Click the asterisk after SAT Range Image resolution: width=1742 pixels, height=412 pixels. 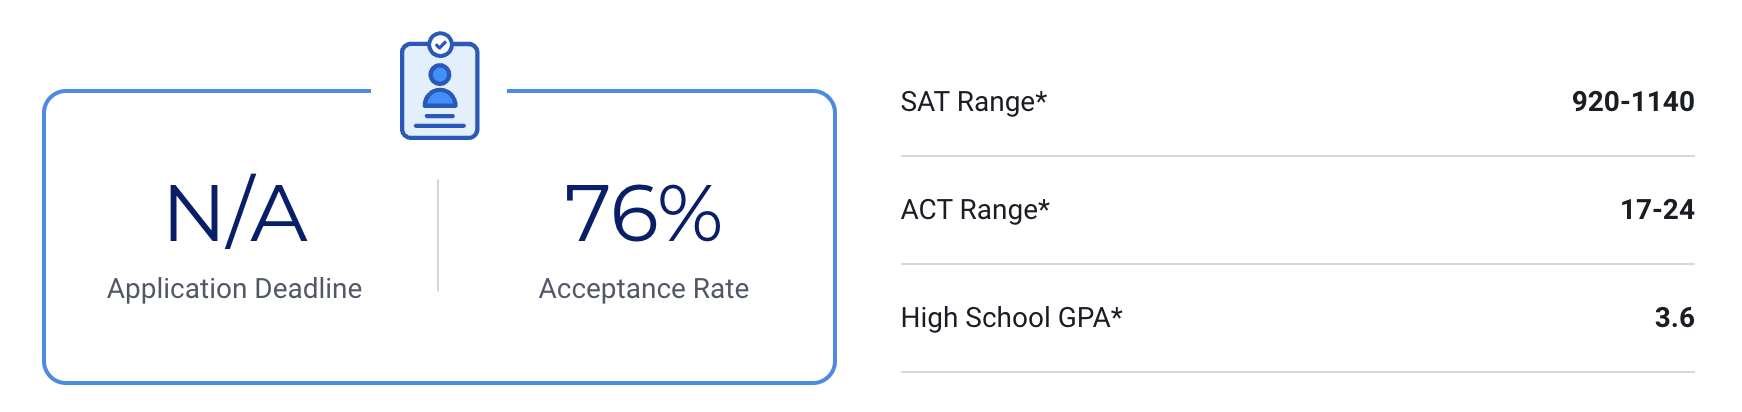coord(1041,97)
